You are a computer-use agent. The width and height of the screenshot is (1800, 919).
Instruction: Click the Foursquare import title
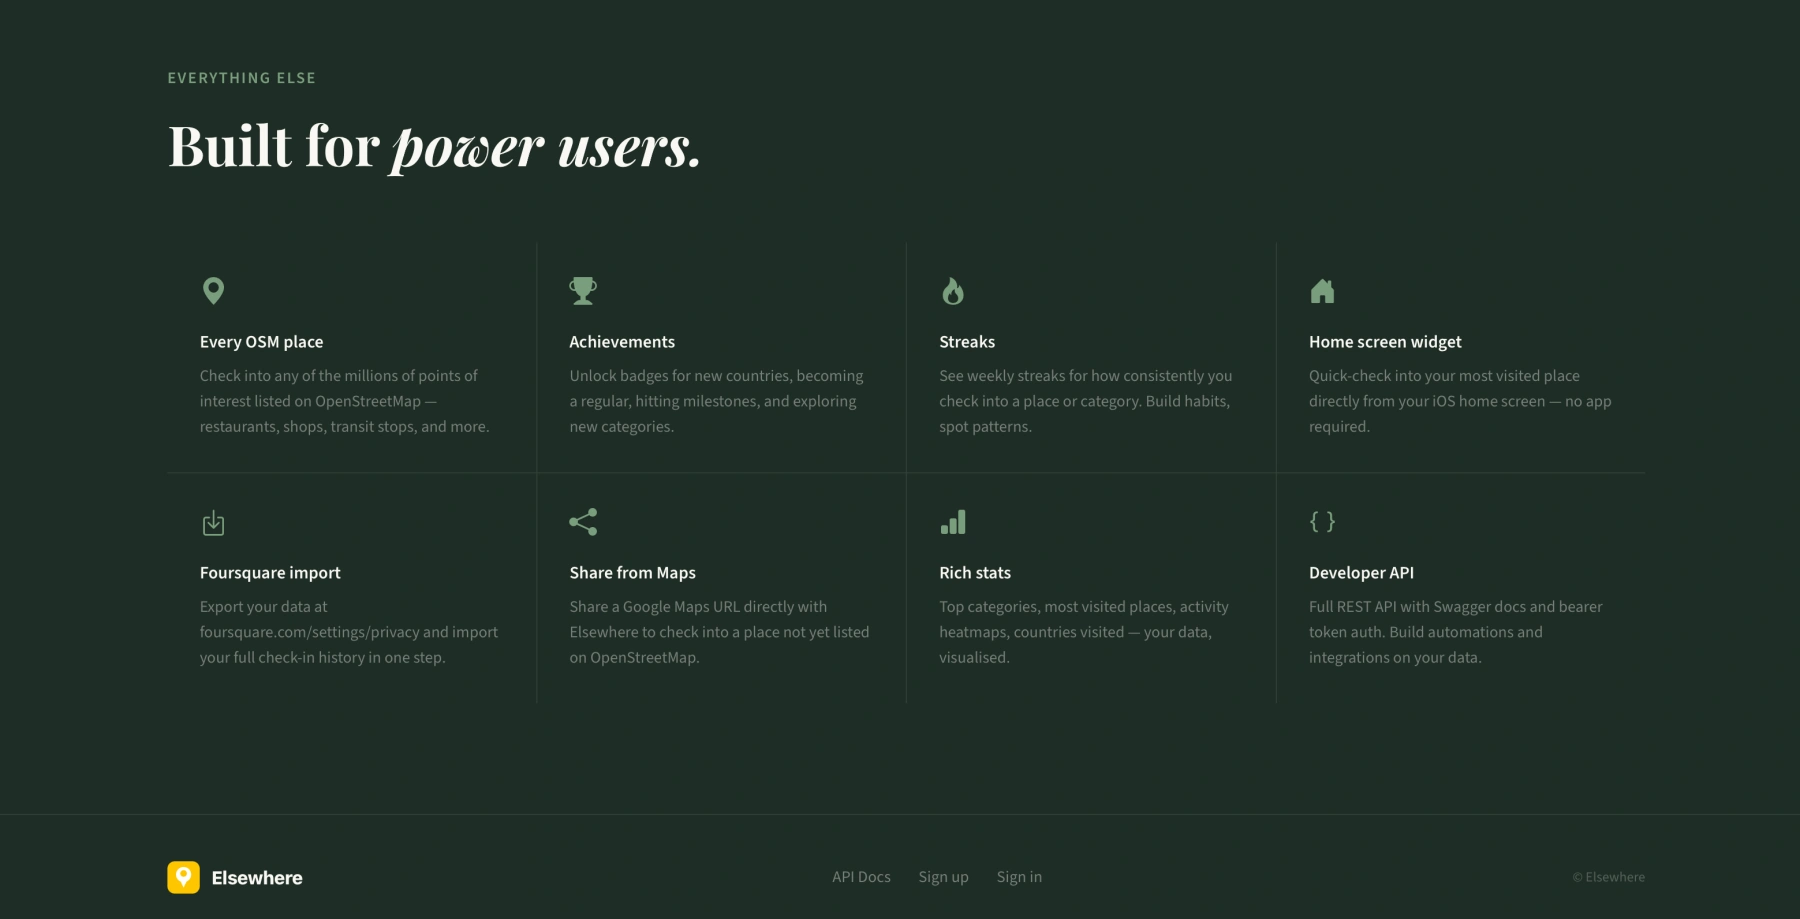coord(270,573)
